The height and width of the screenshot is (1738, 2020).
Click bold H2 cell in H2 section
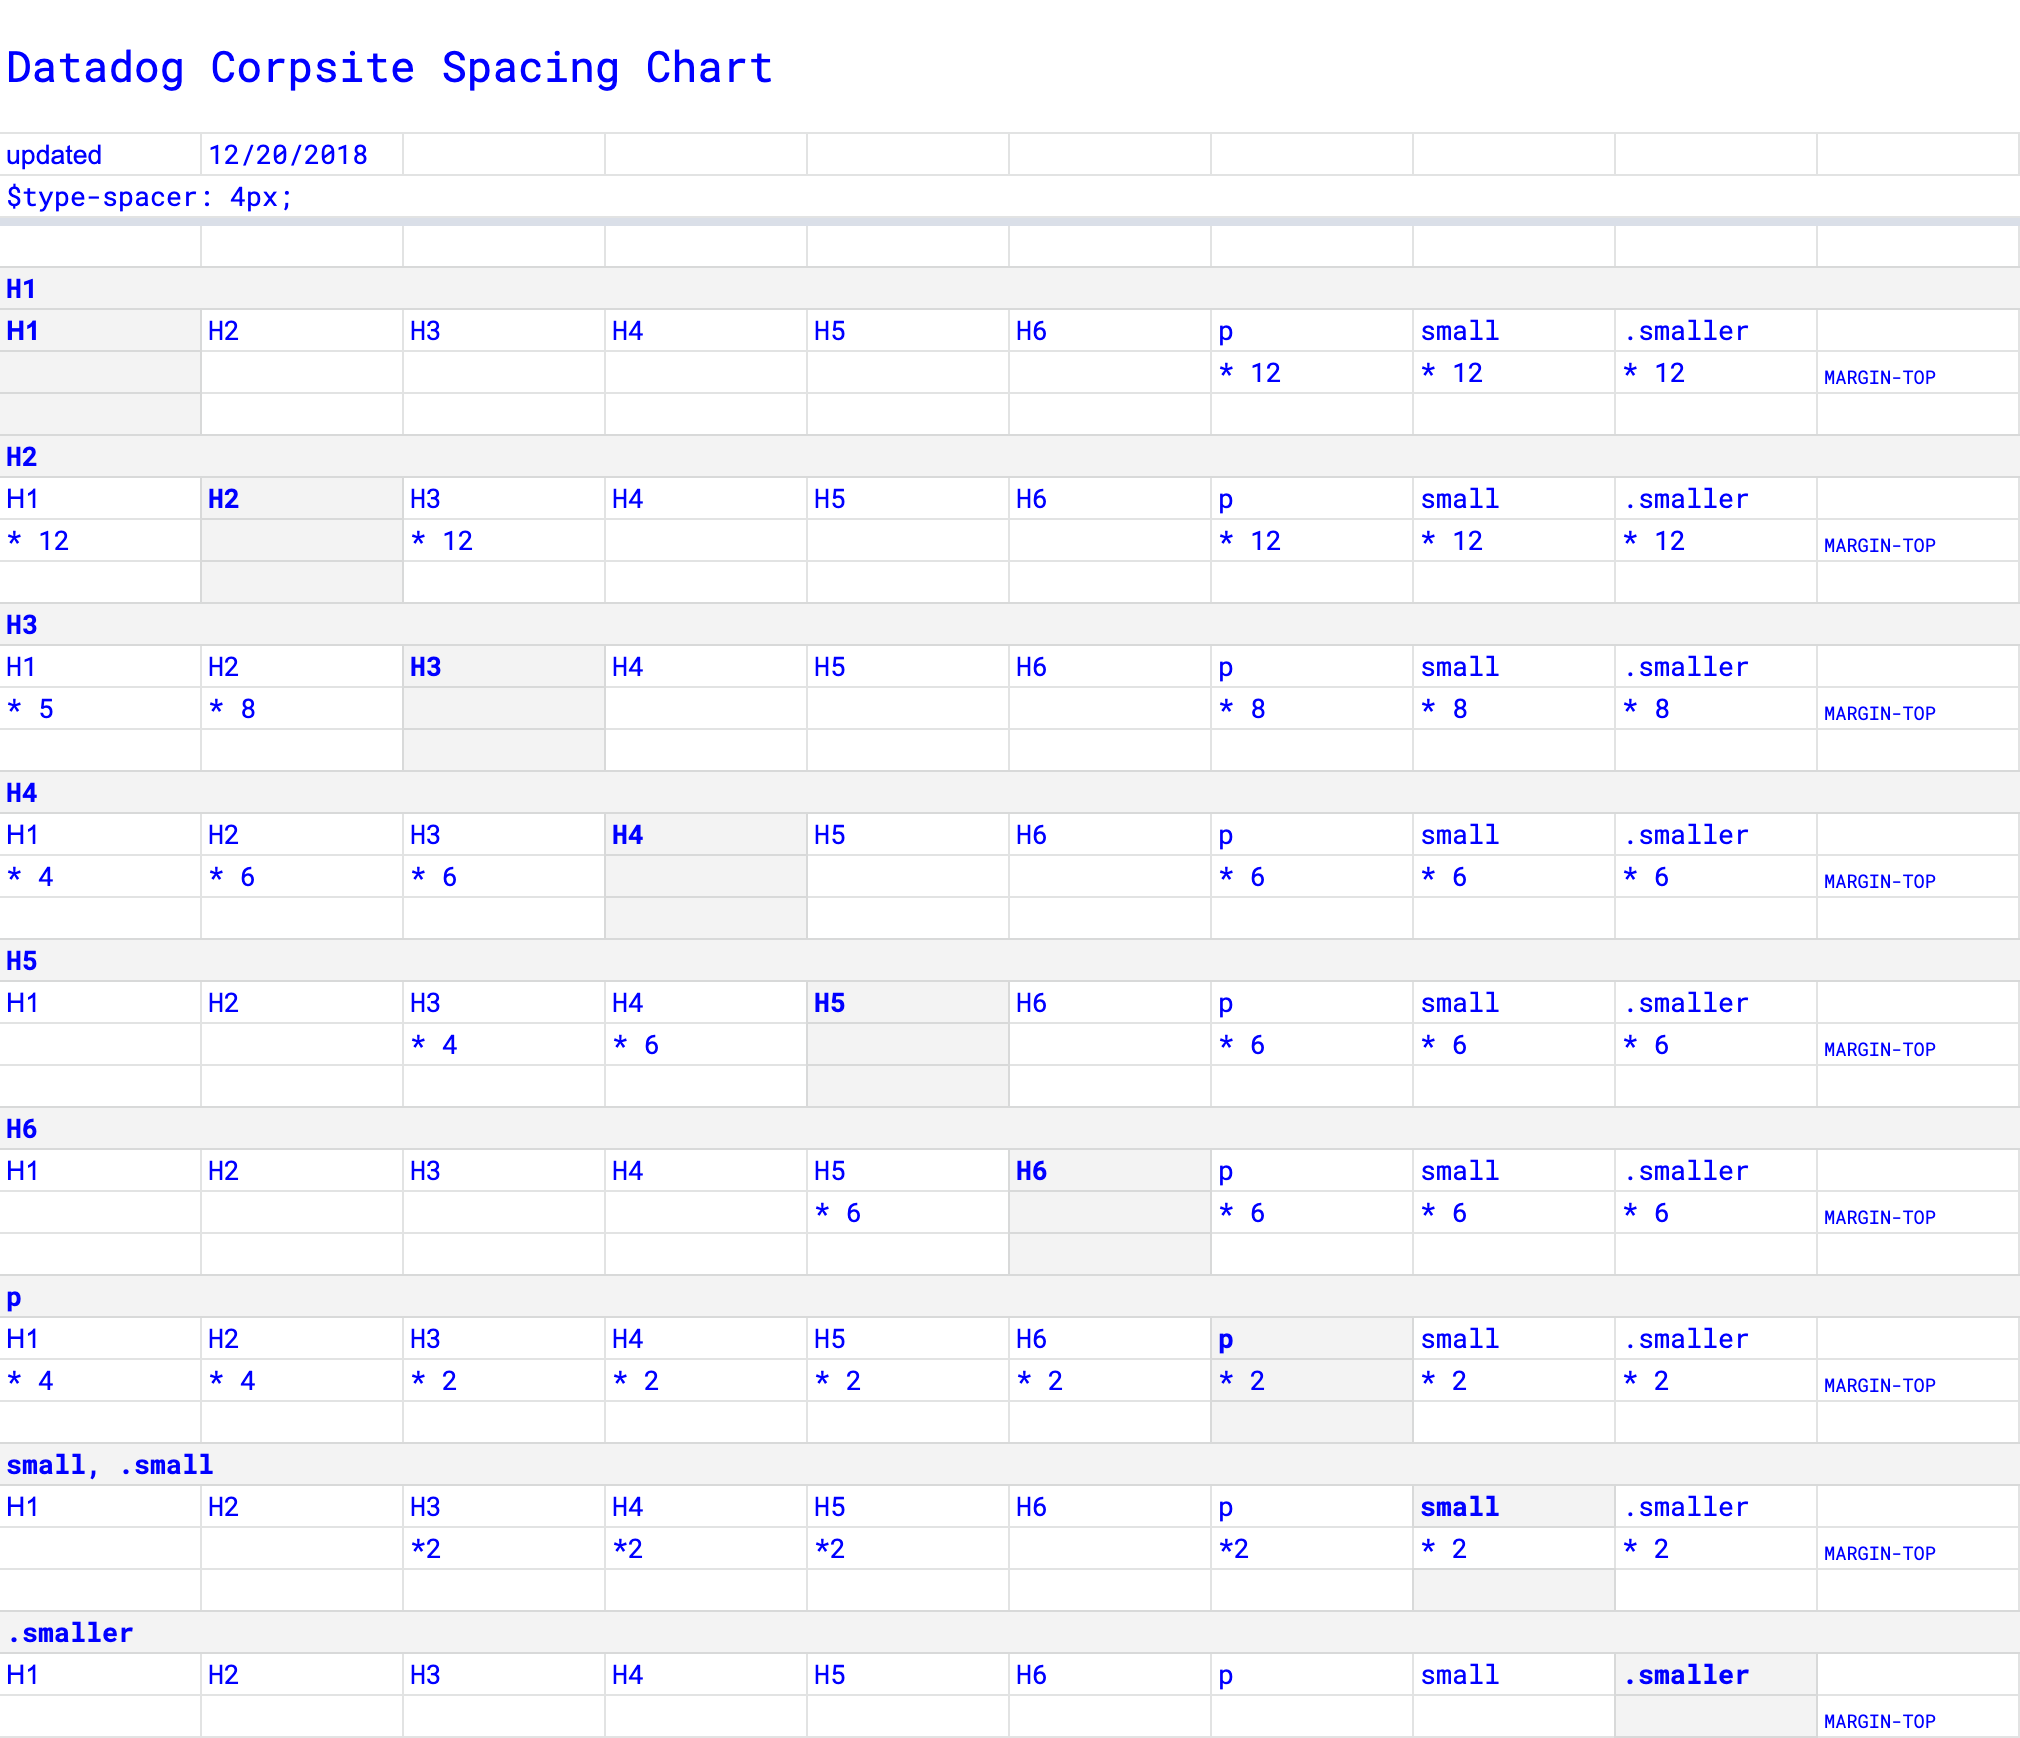(302, 499)
